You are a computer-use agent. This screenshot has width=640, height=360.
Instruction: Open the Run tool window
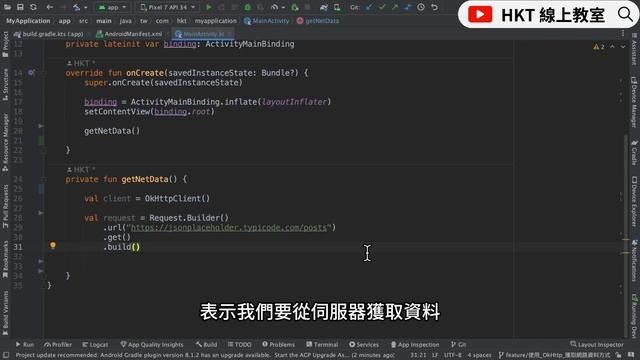pos(24,344)
